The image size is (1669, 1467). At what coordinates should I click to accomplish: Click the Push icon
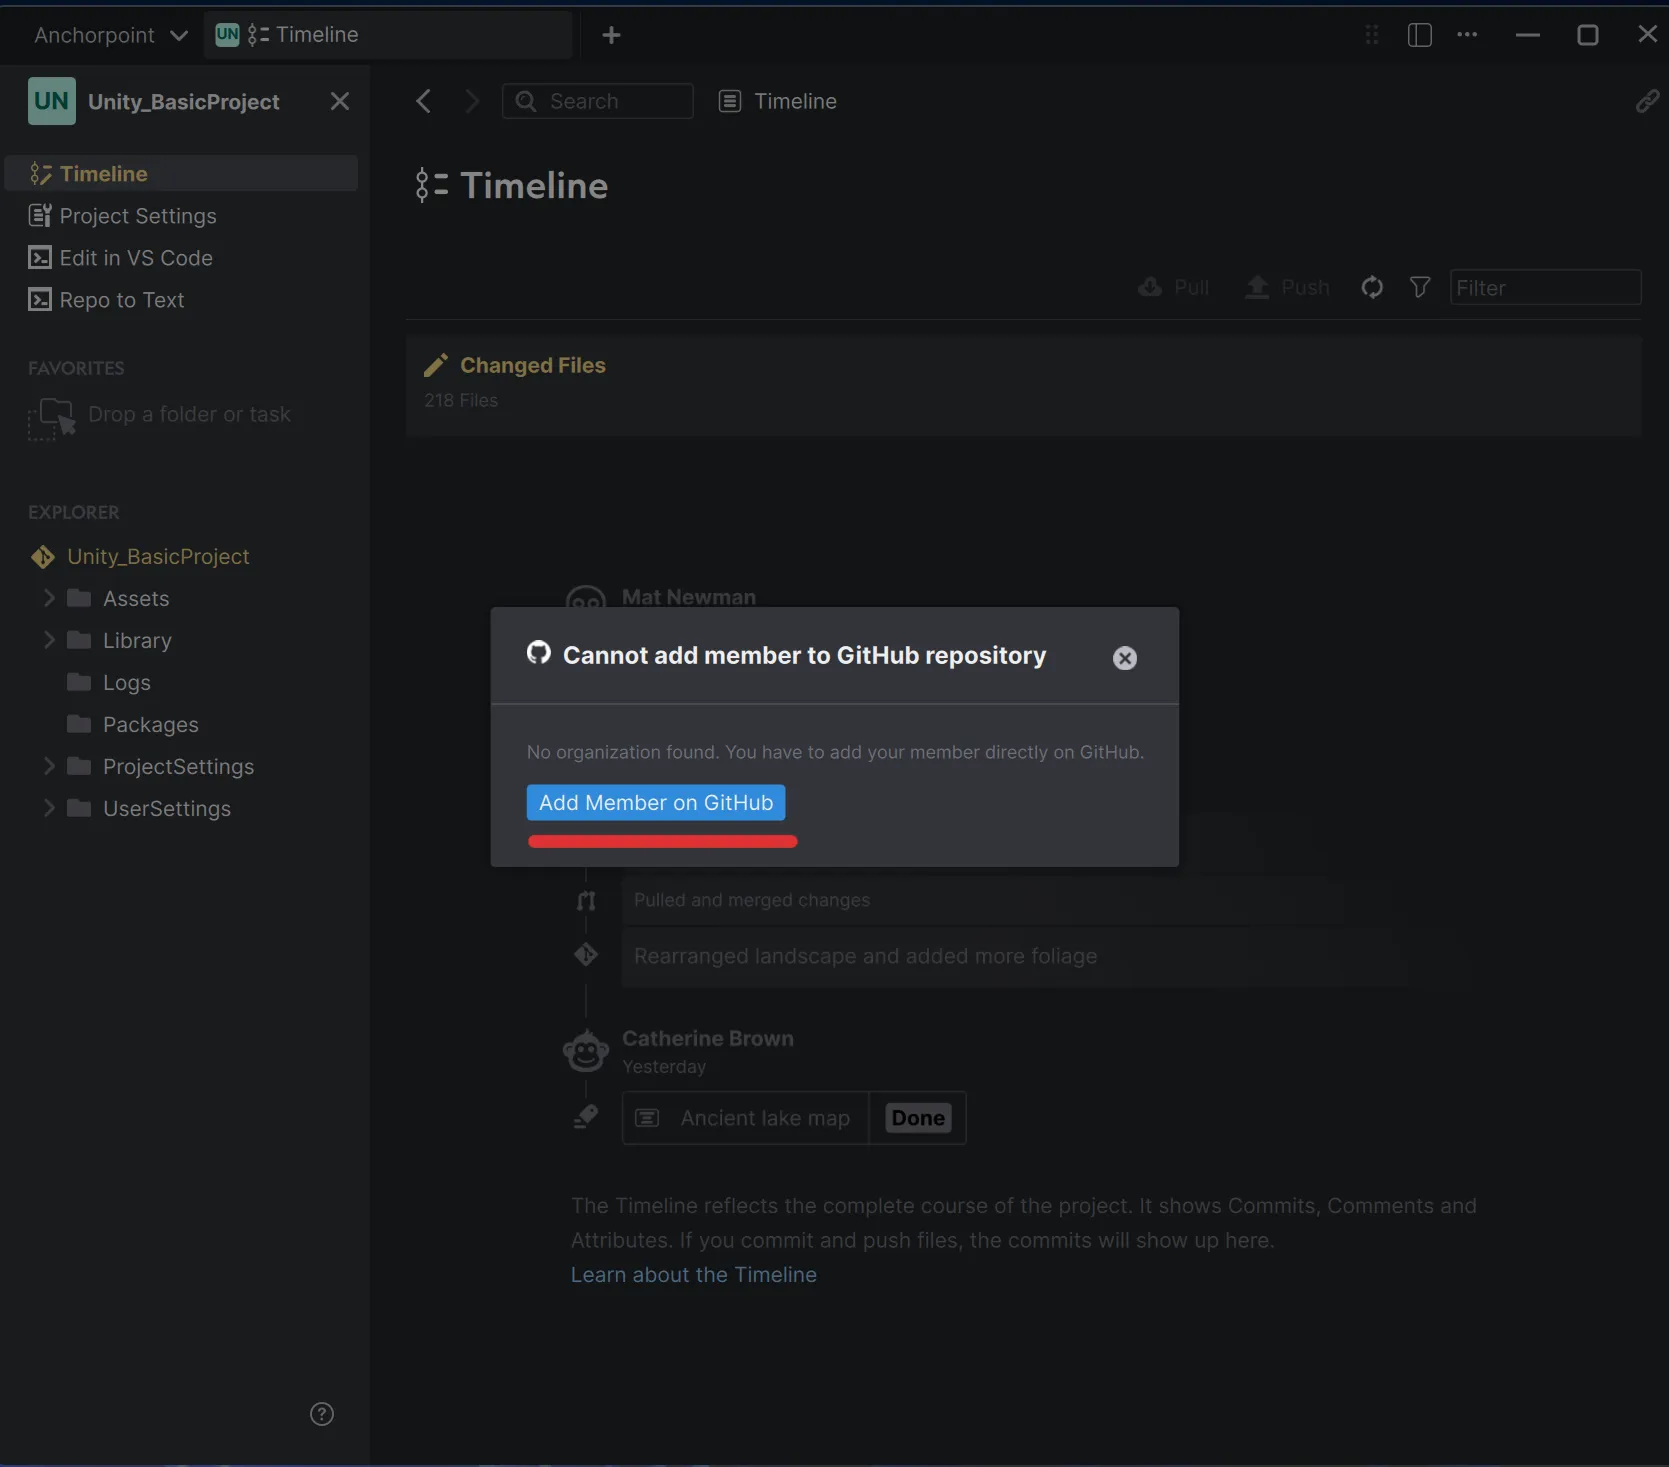point(1256,287)
